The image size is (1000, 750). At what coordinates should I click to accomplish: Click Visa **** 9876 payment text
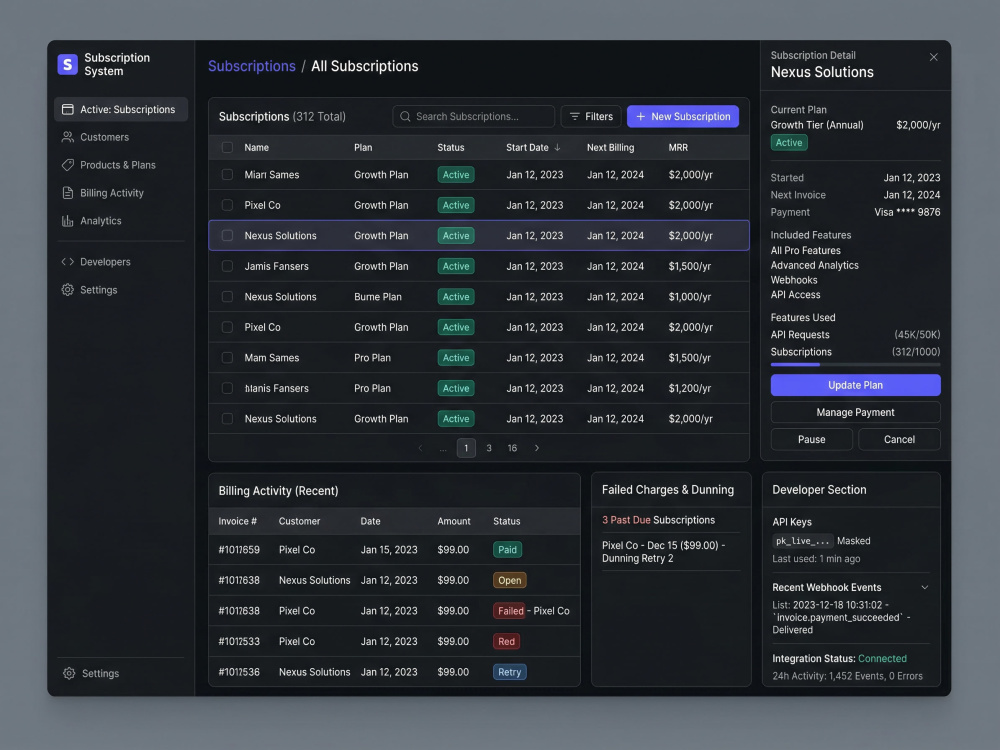[907, 212]
